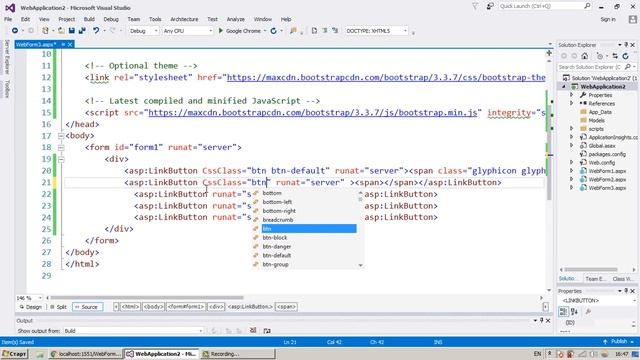Click the Categorized icon in Properties panel
Screen dimensions: 640x360
tap(563, 312)
